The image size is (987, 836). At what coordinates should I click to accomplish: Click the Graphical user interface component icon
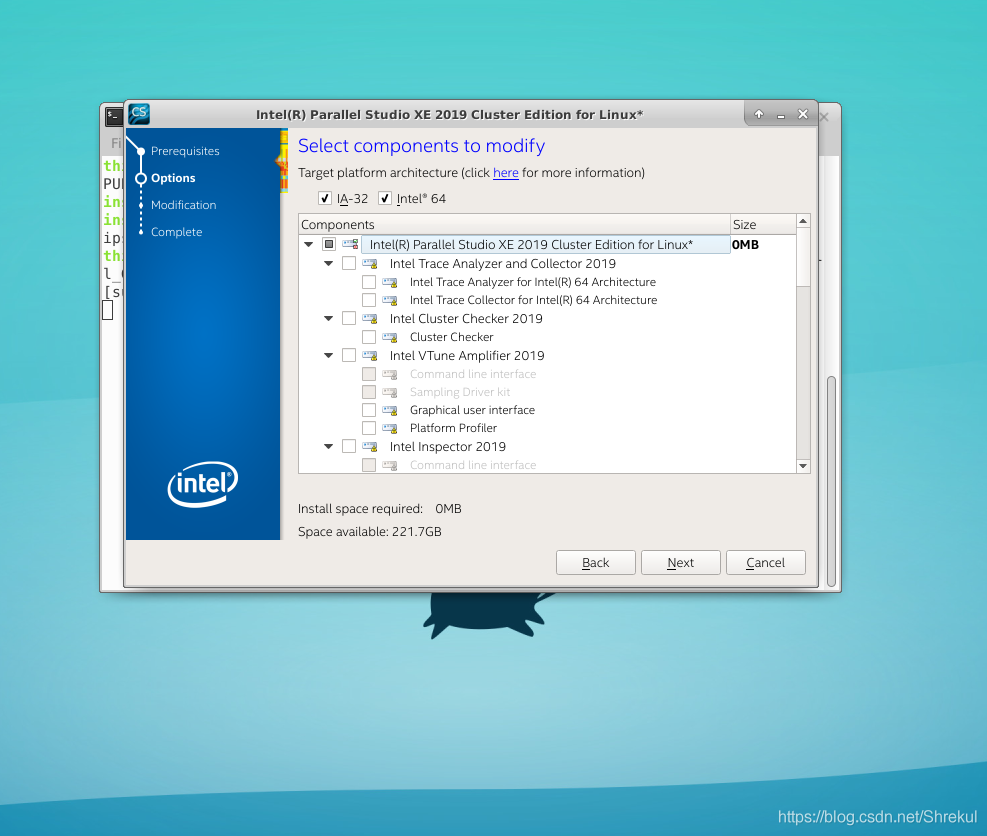(390, 410)
